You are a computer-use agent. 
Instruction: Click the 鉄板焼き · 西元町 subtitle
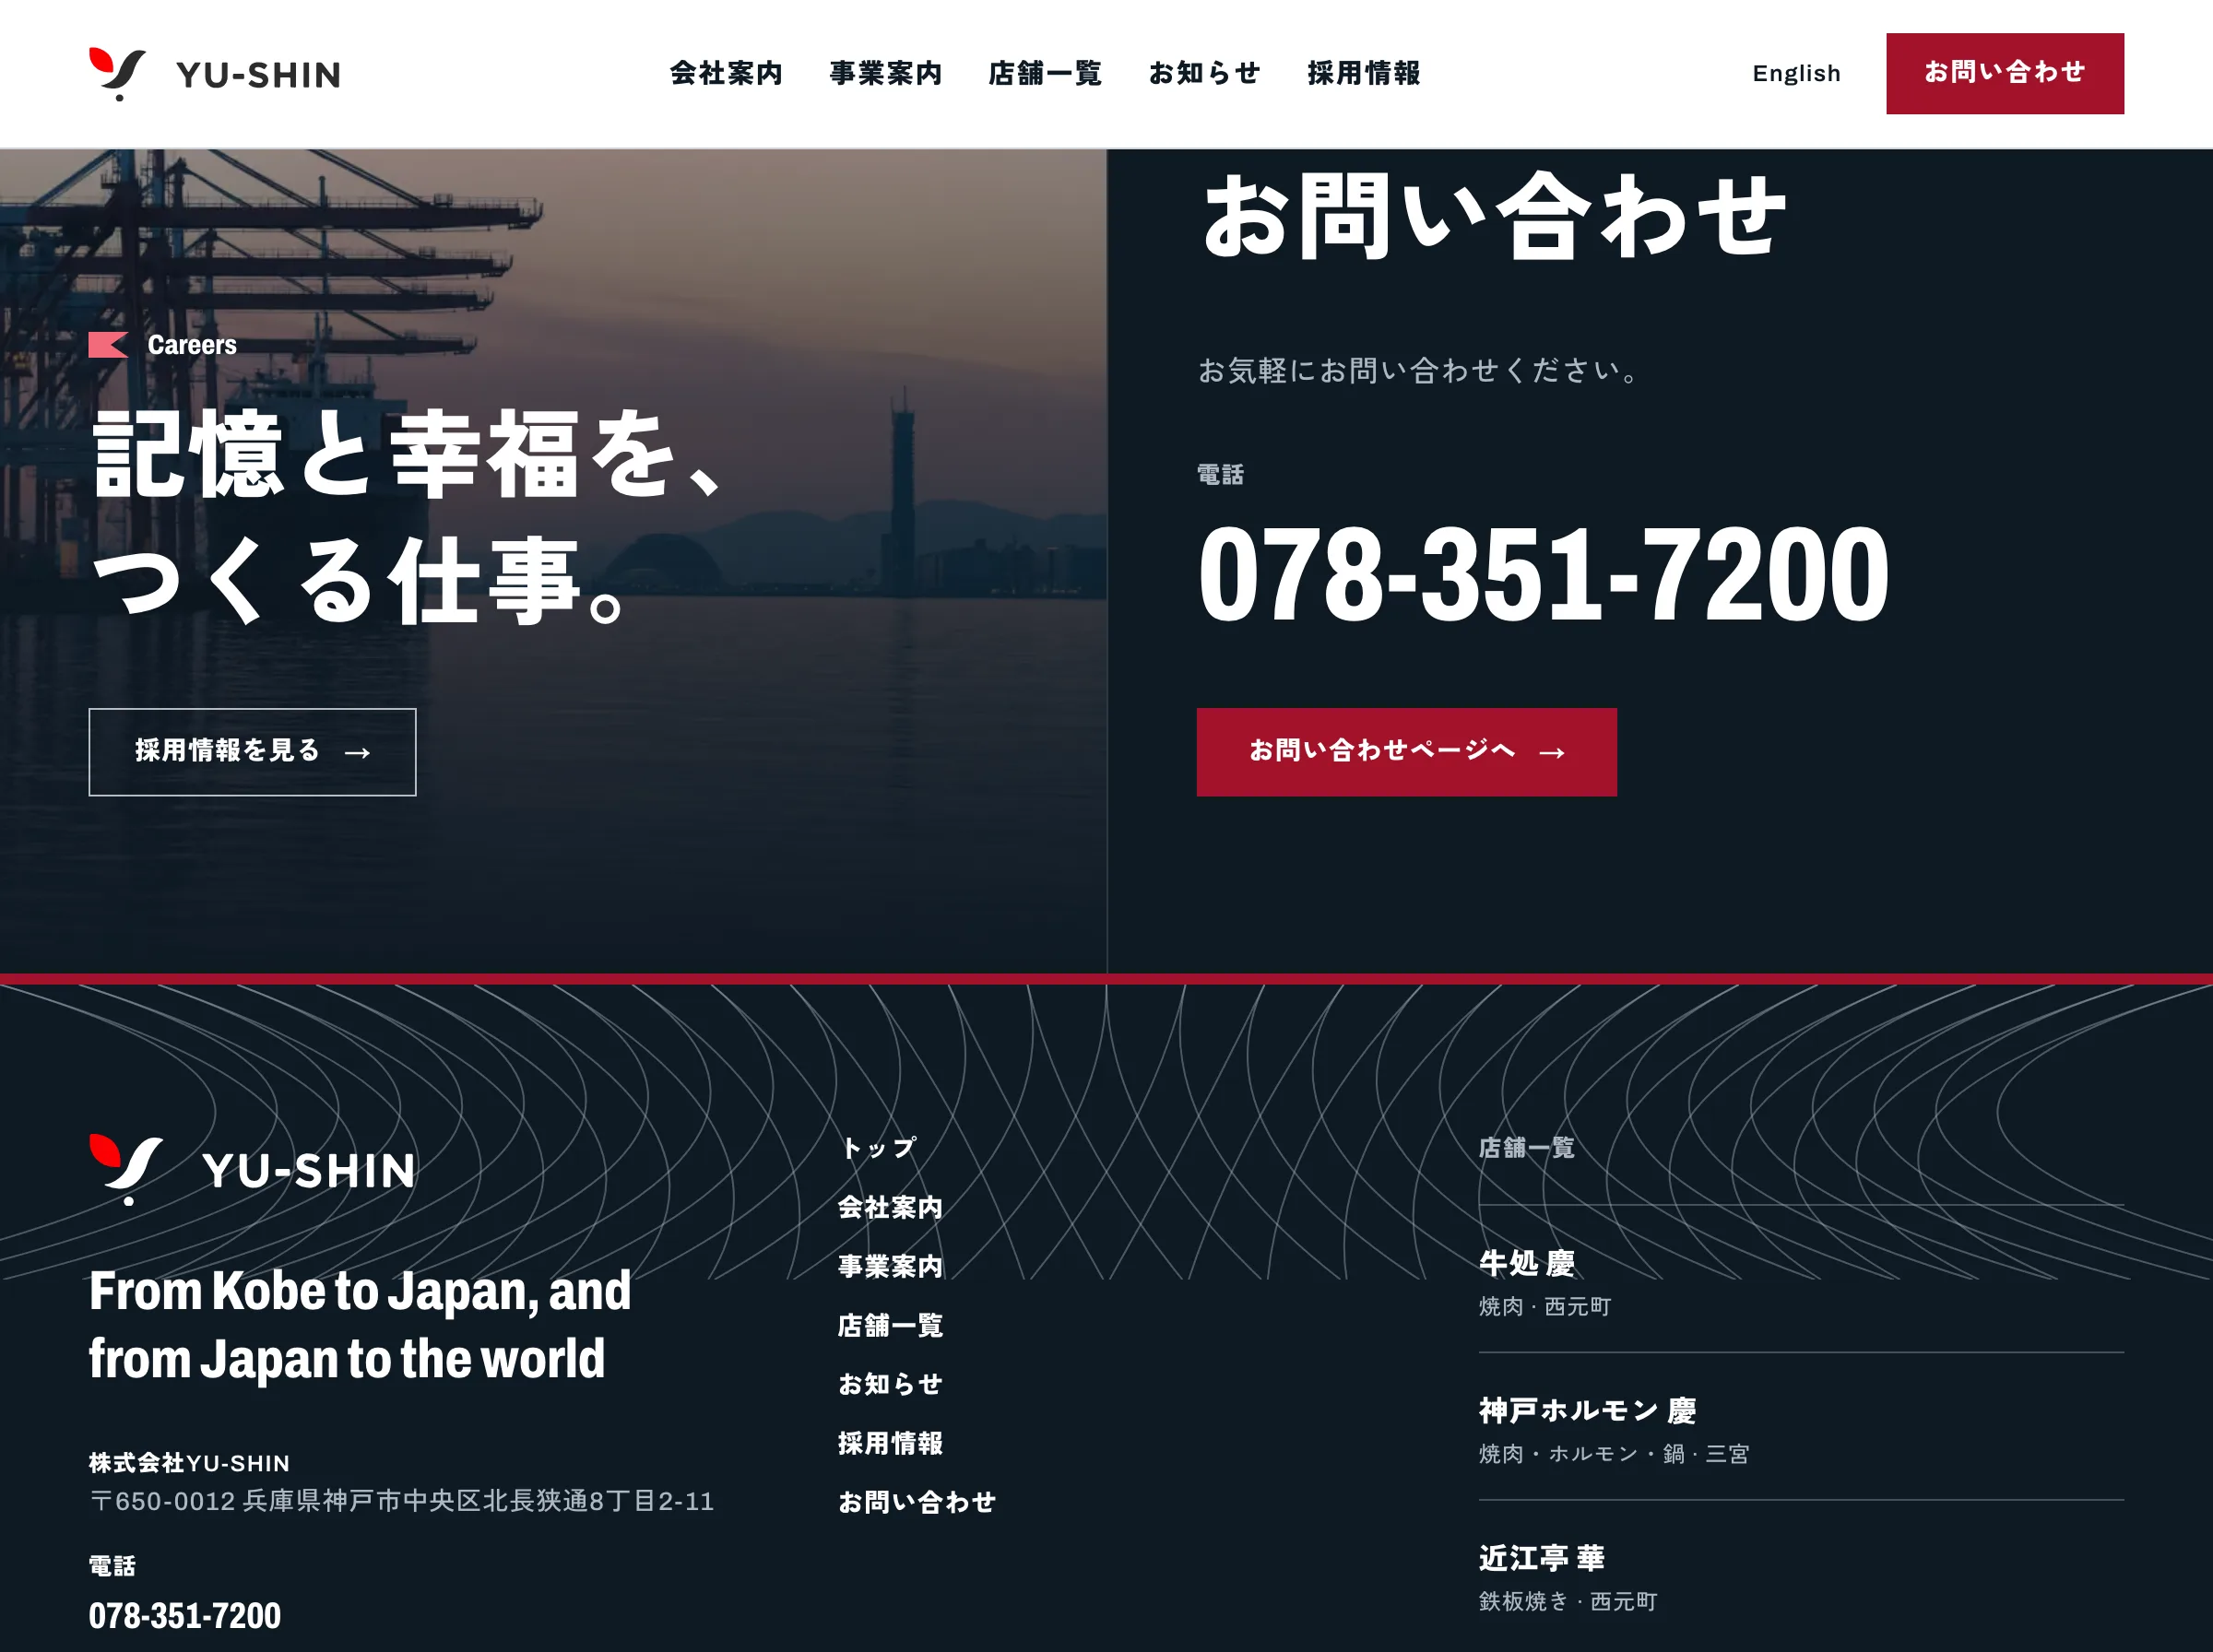point(1568,1601)
